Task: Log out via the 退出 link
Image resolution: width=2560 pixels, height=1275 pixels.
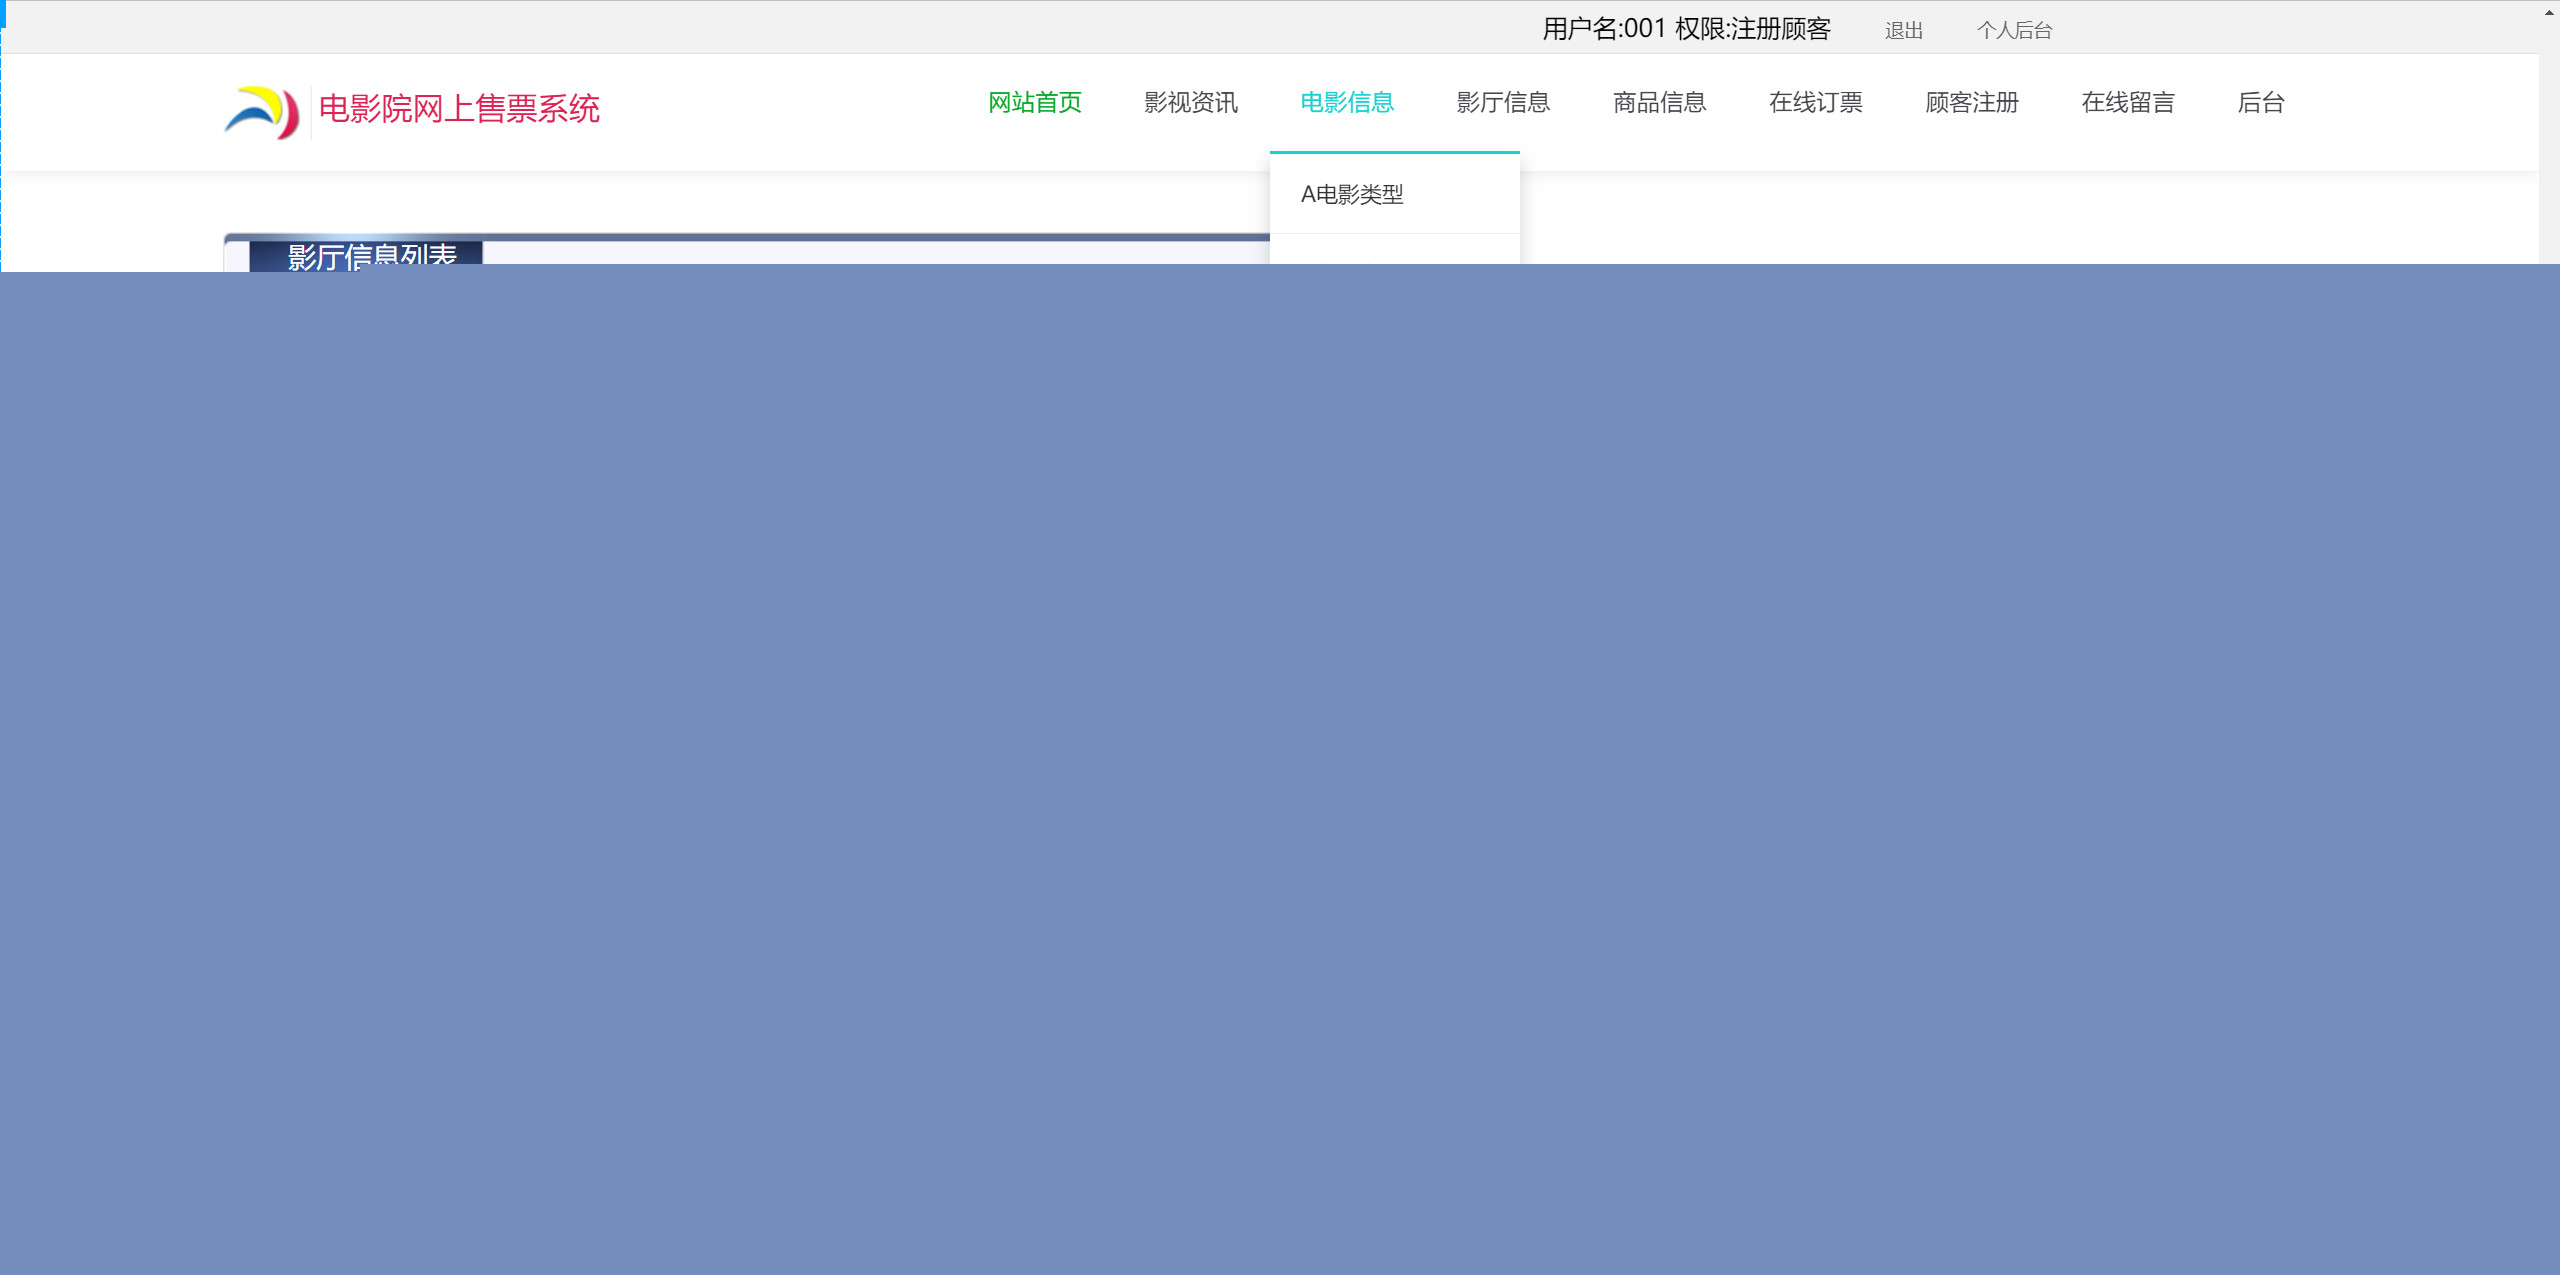Action: click(x=1903, y=31)
